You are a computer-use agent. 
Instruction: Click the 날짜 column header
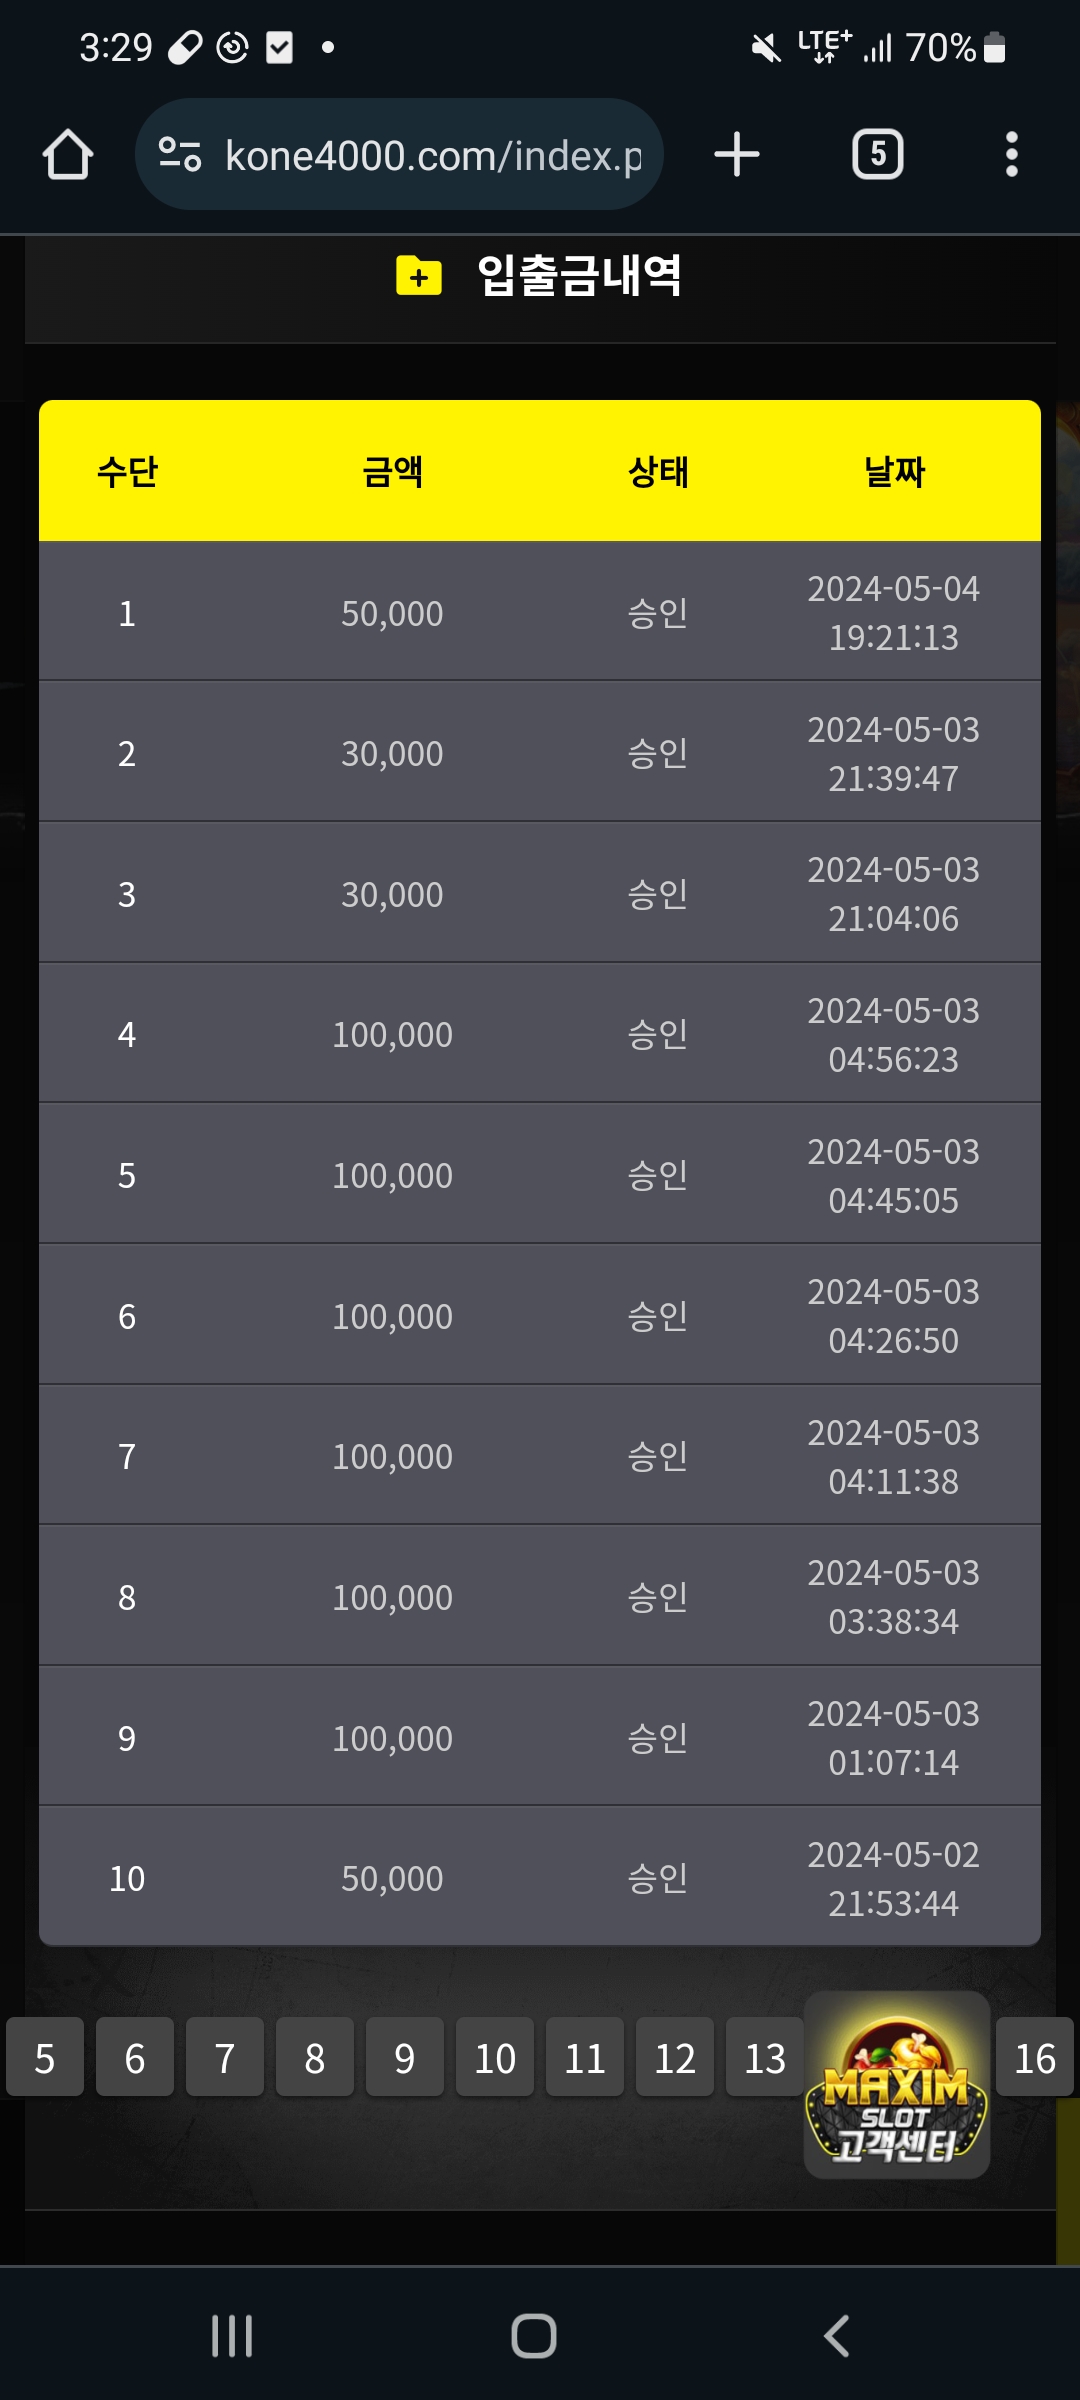tap(894, 471)
